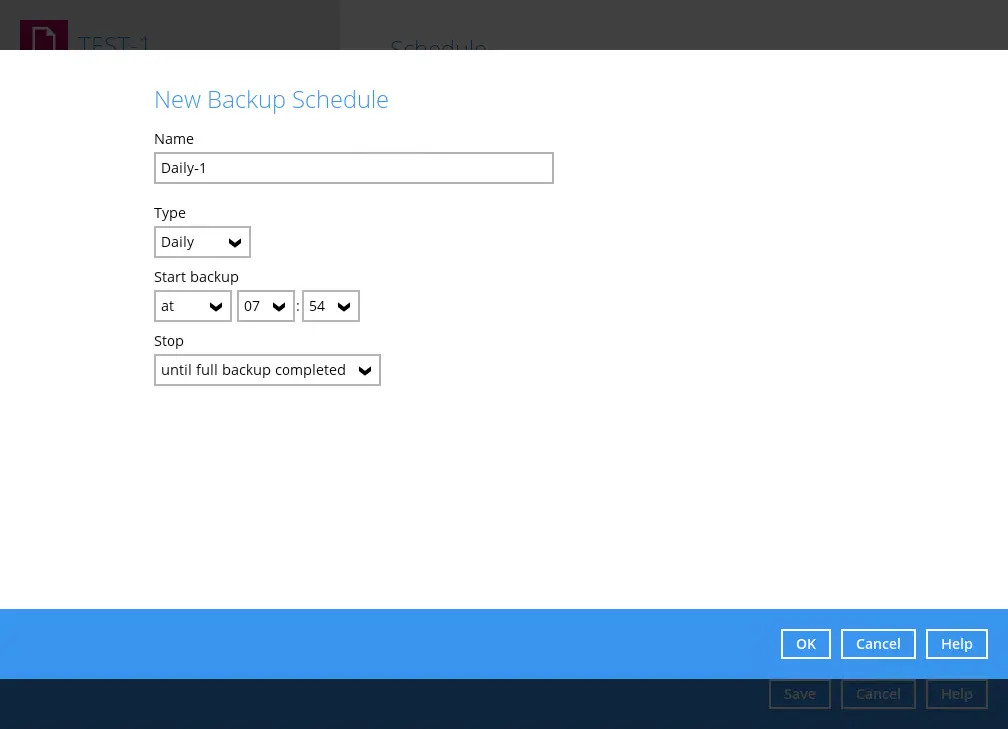Click the Name label above the text field
This screenshot has width=1008, height=729.
pyautogui.click(x=174, y=139)
